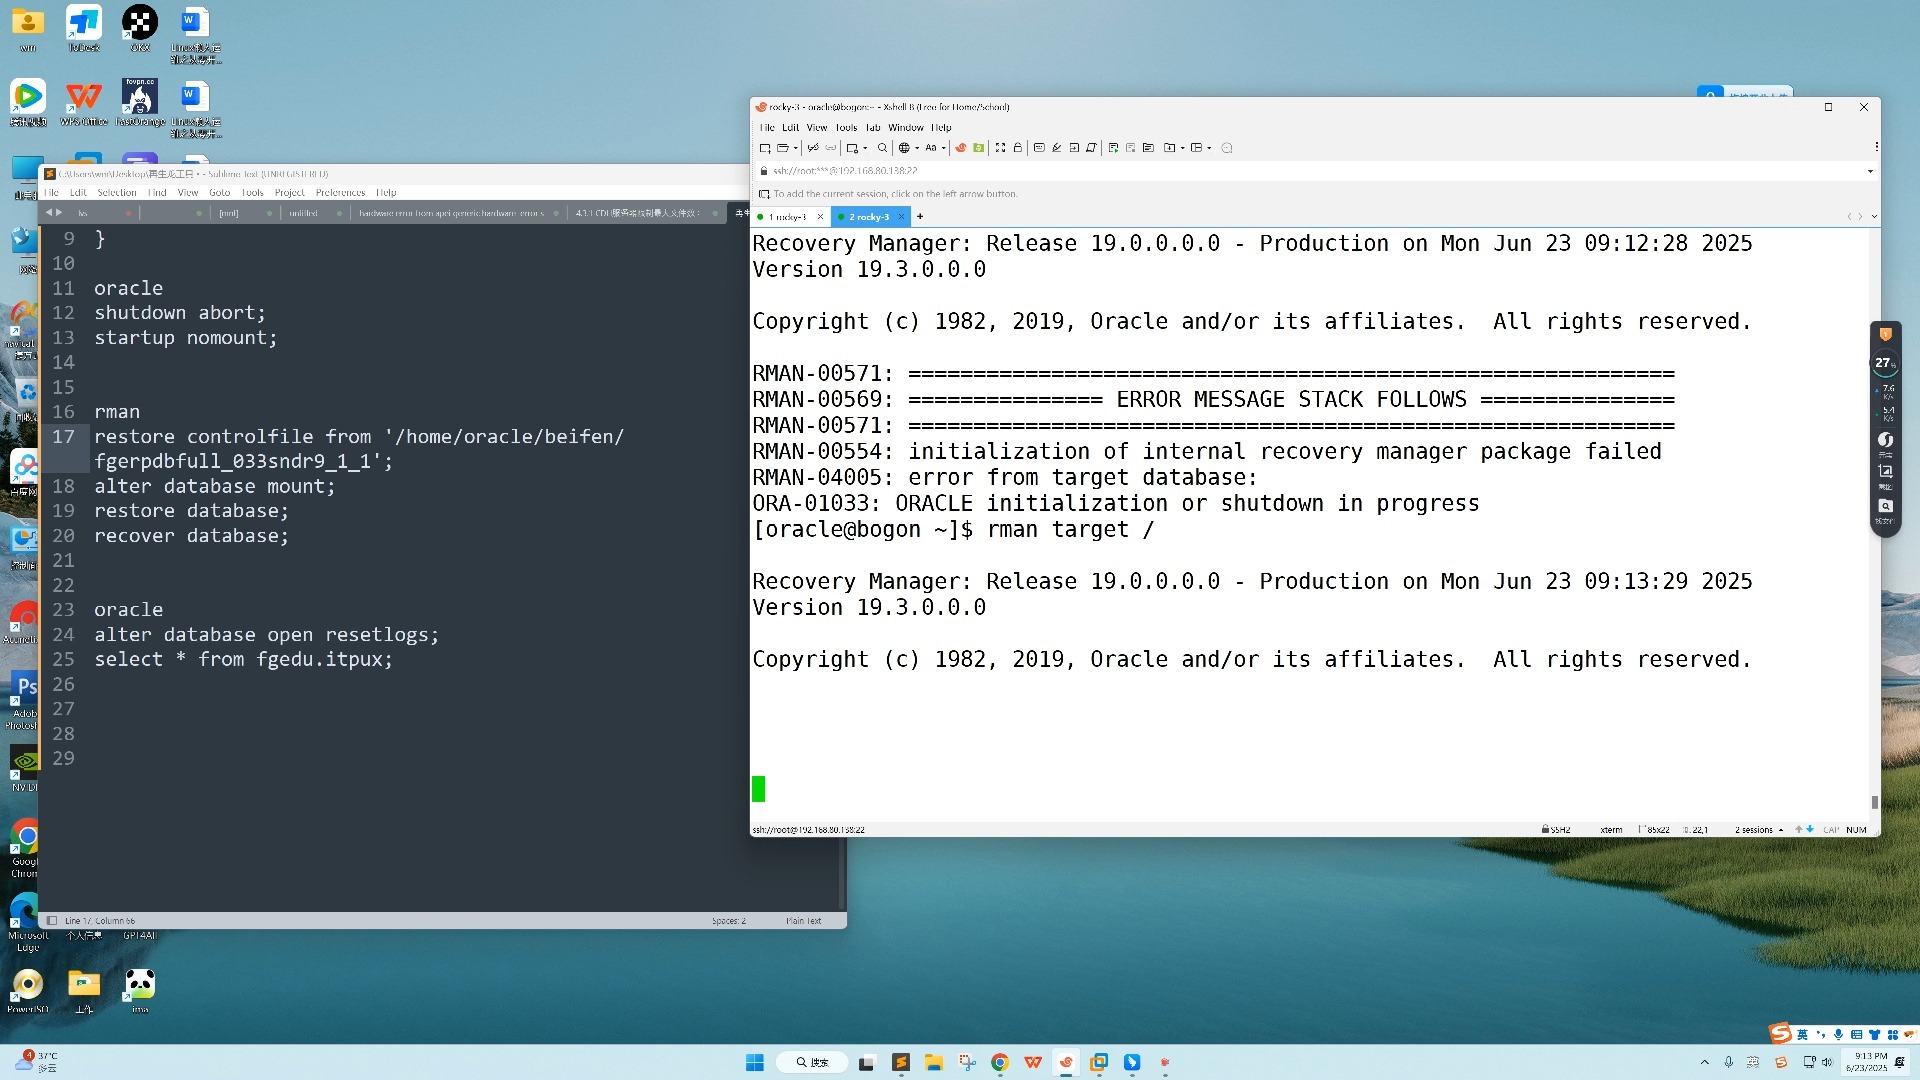Open the Xshell Tab menu
The width and height of the screenshot is (1920, 1080).
(x=873, y=128)
